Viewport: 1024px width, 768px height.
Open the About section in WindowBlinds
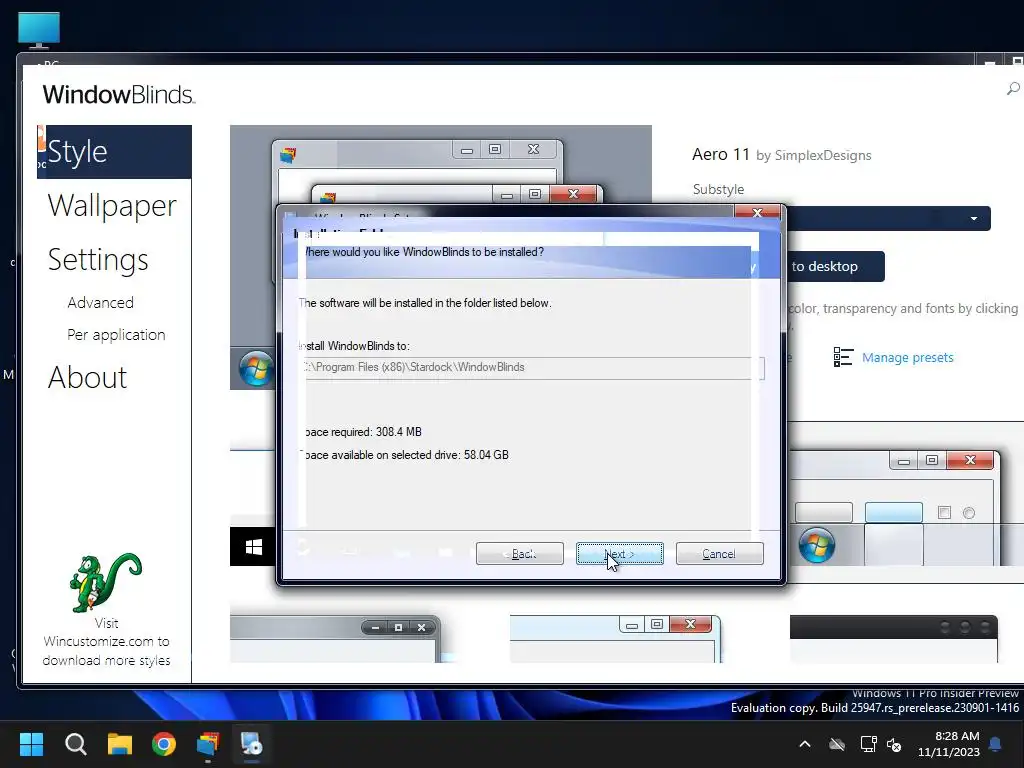[x=88, y=377]
